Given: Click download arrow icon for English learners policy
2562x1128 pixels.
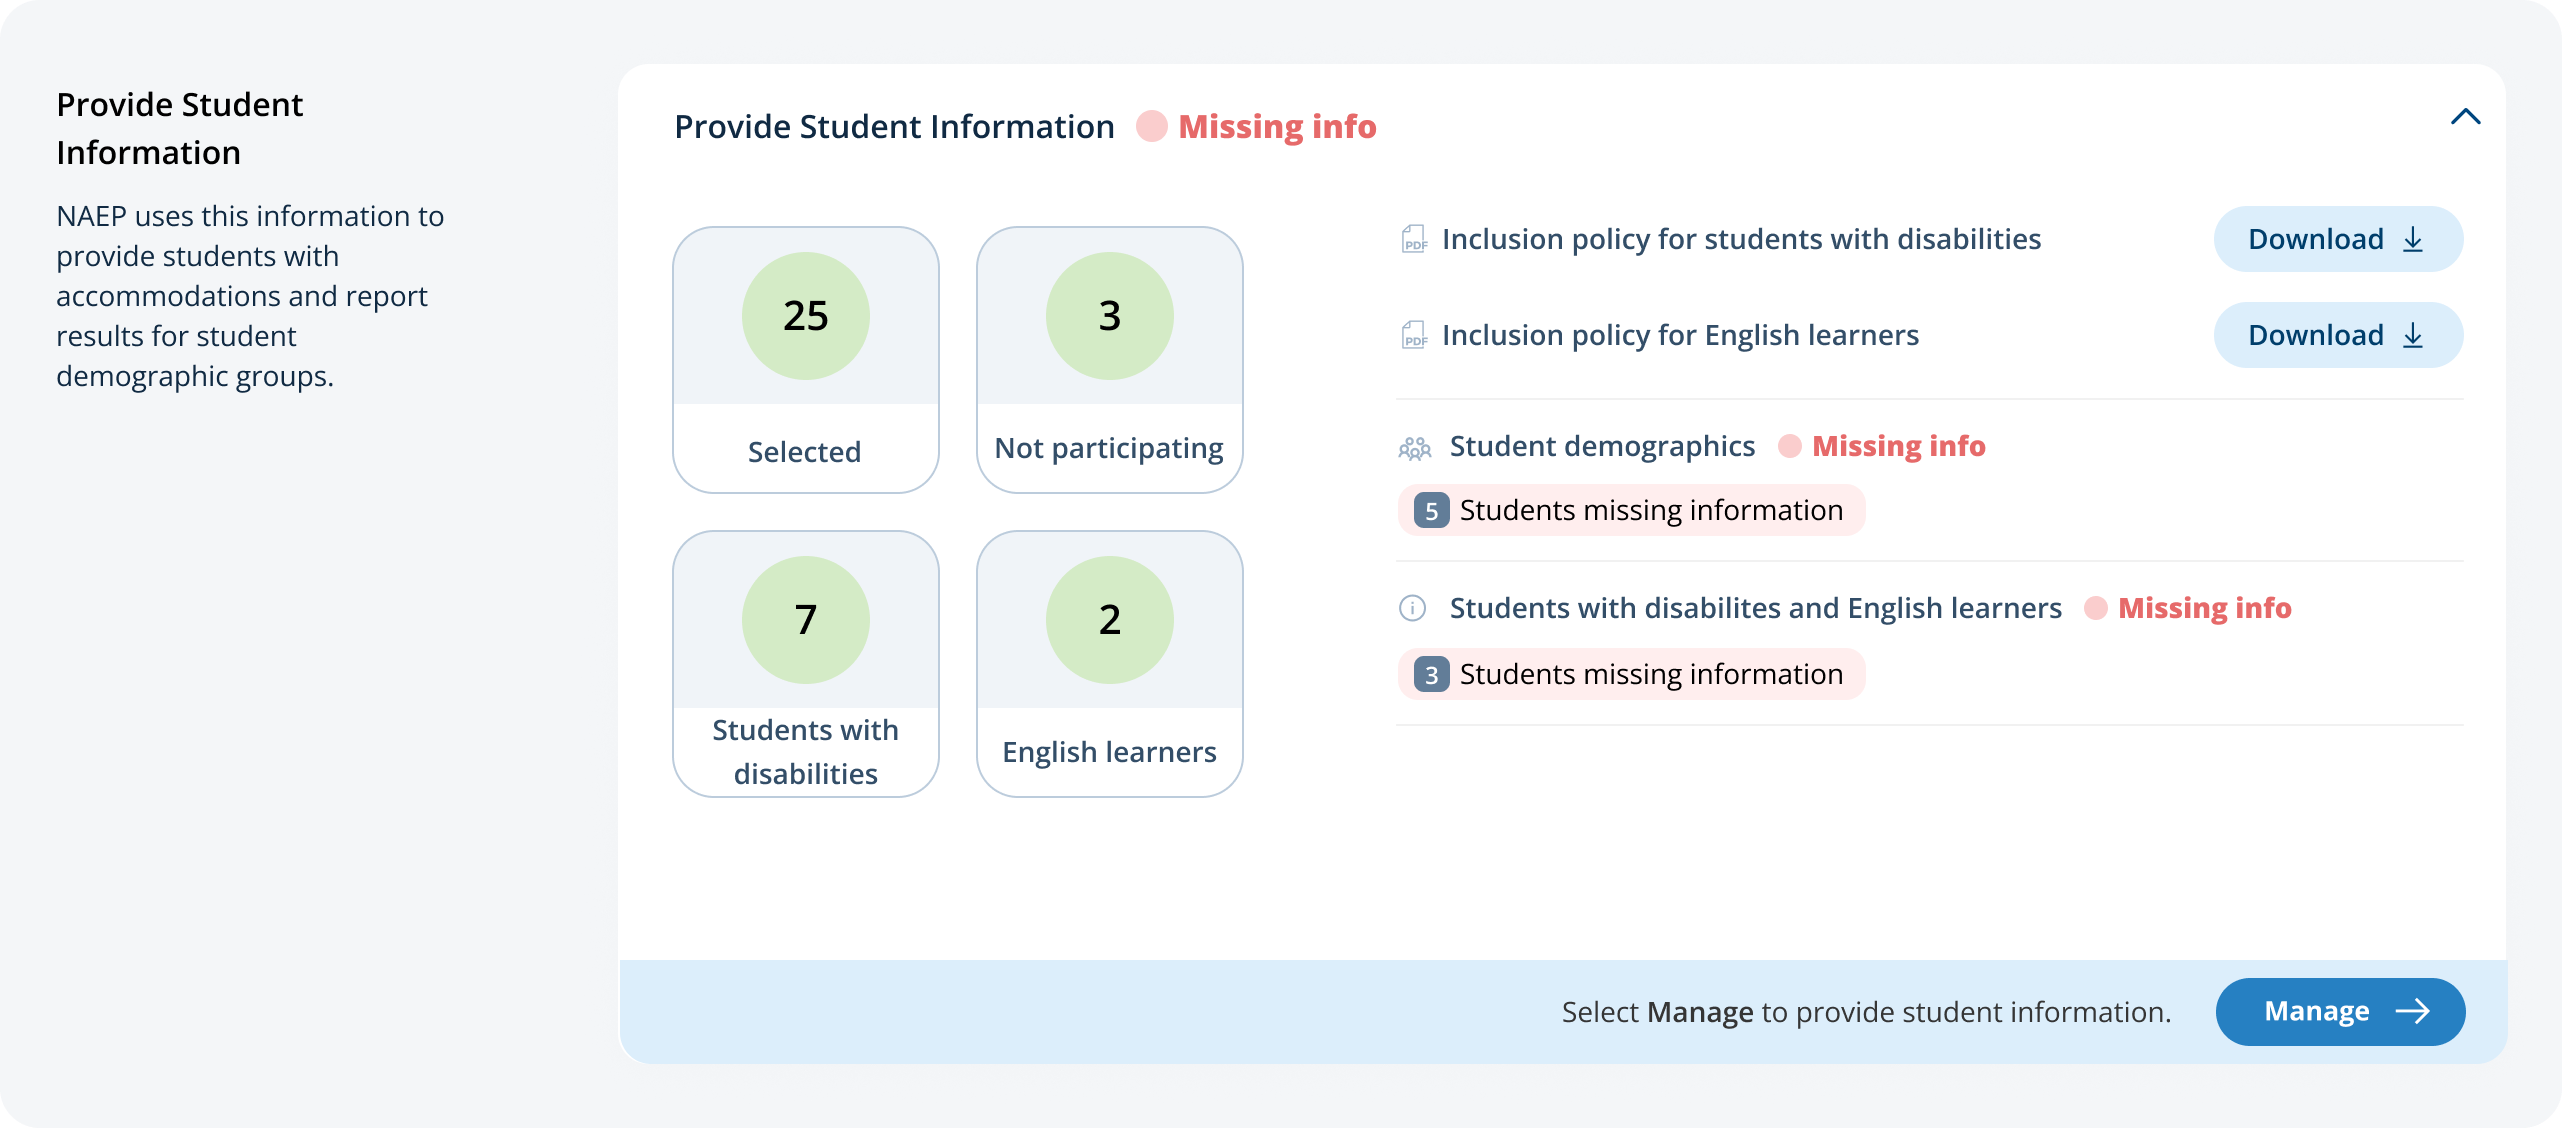Looking at the screenshot, I should [2413, 335].
